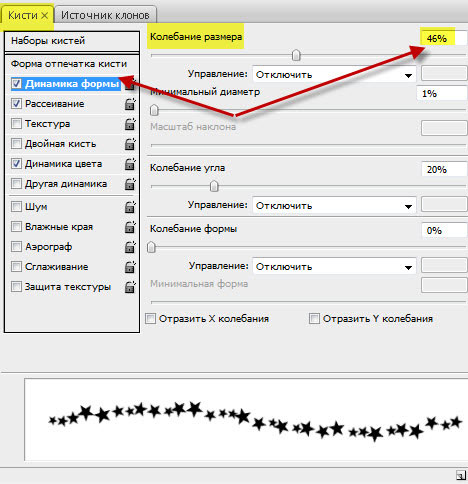Open Управление dropdown under Колебание формы
Image resolution: width=468 pixels, height=484 pixels.
point(334,266)
